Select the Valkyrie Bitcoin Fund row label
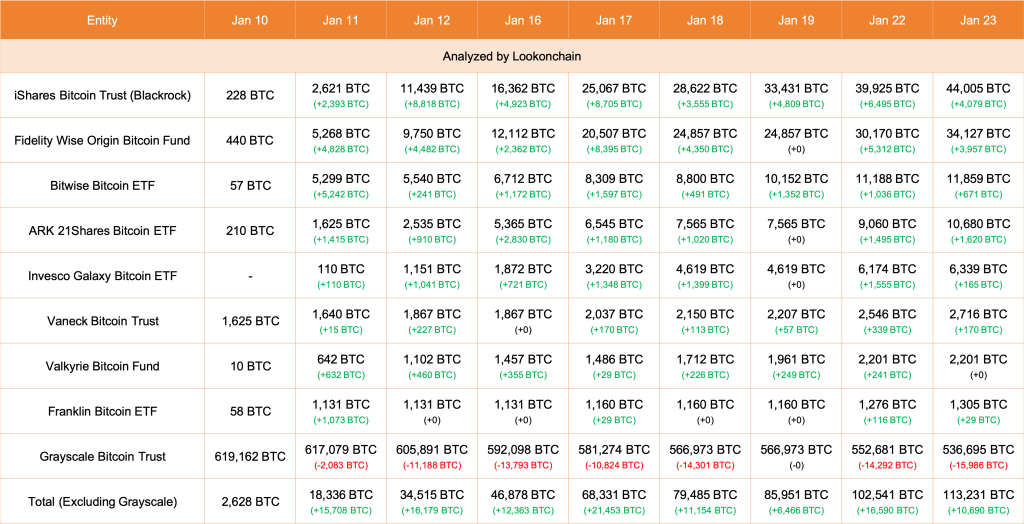This screenshot has height=524, width=1024. coord(101,366)
